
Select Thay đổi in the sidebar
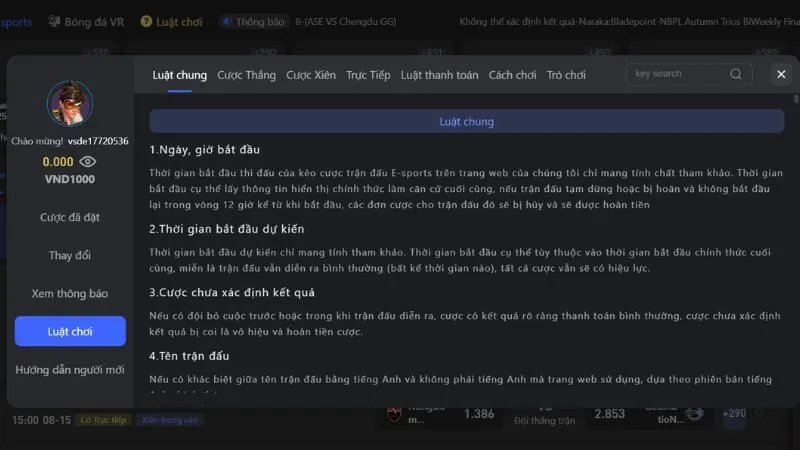click(x=70, y=255)
